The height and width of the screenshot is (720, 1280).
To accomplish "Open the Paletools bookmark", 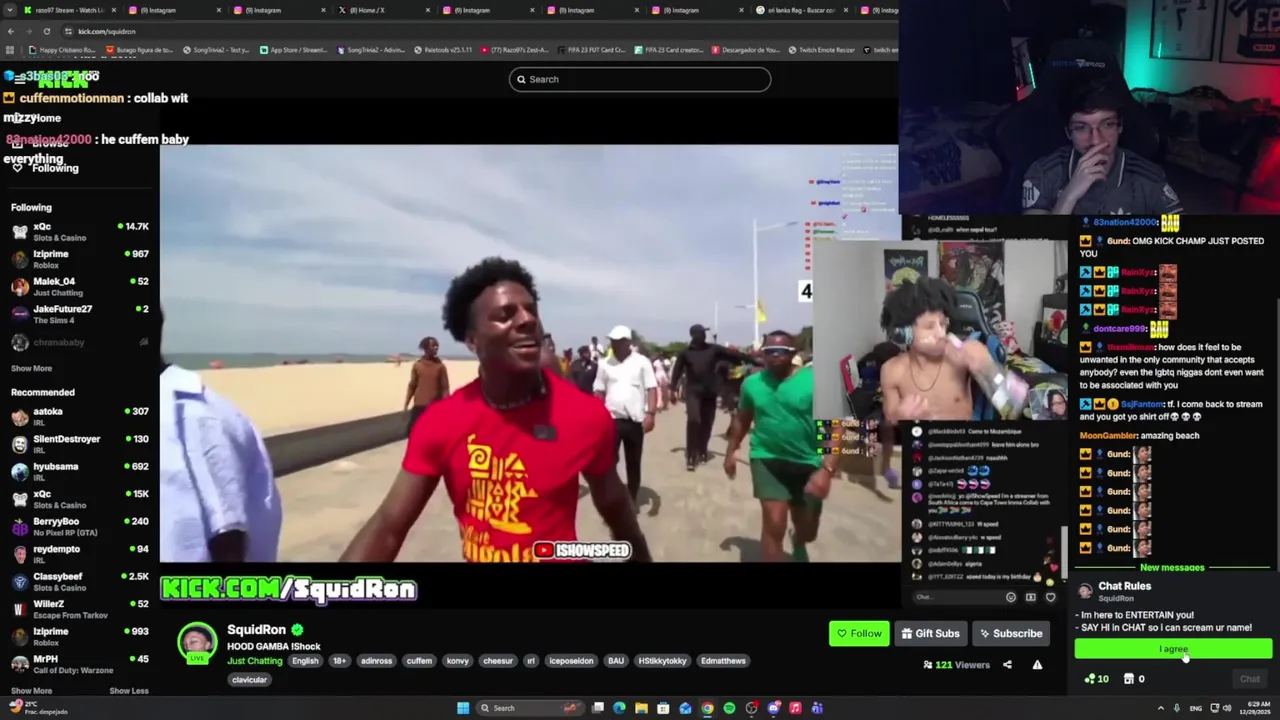I will 443,50.
